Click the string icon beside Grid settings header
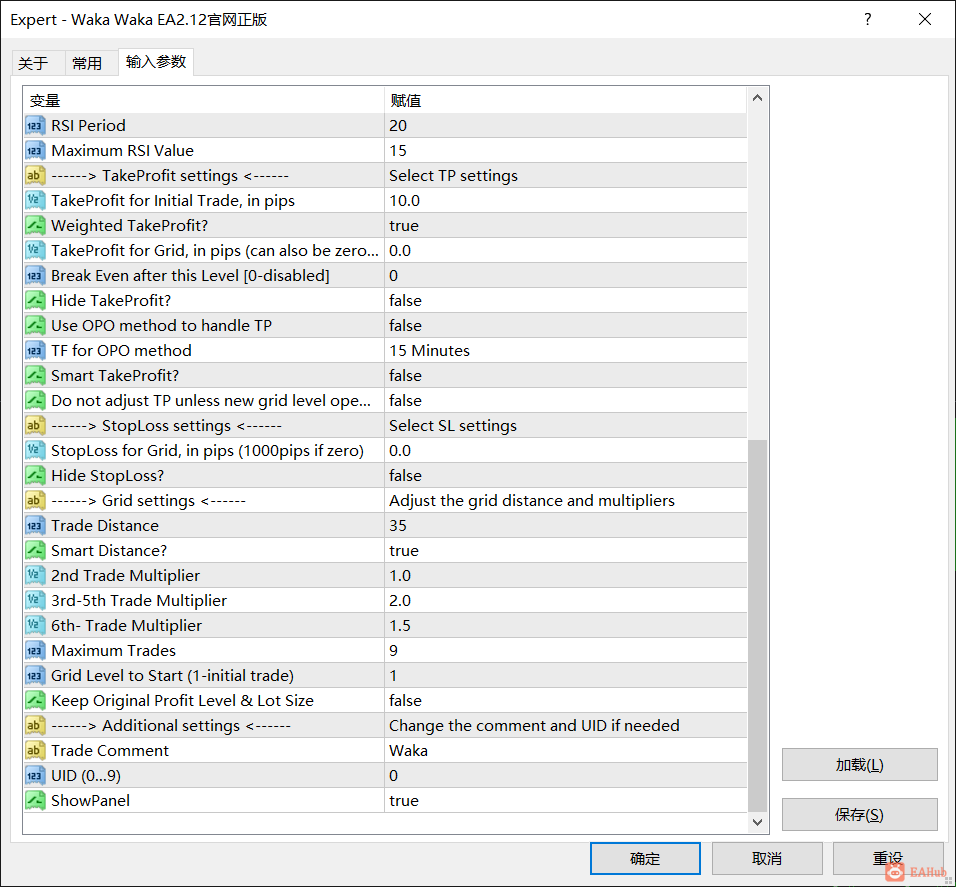The image size is (956, 887). coord(35,500)
